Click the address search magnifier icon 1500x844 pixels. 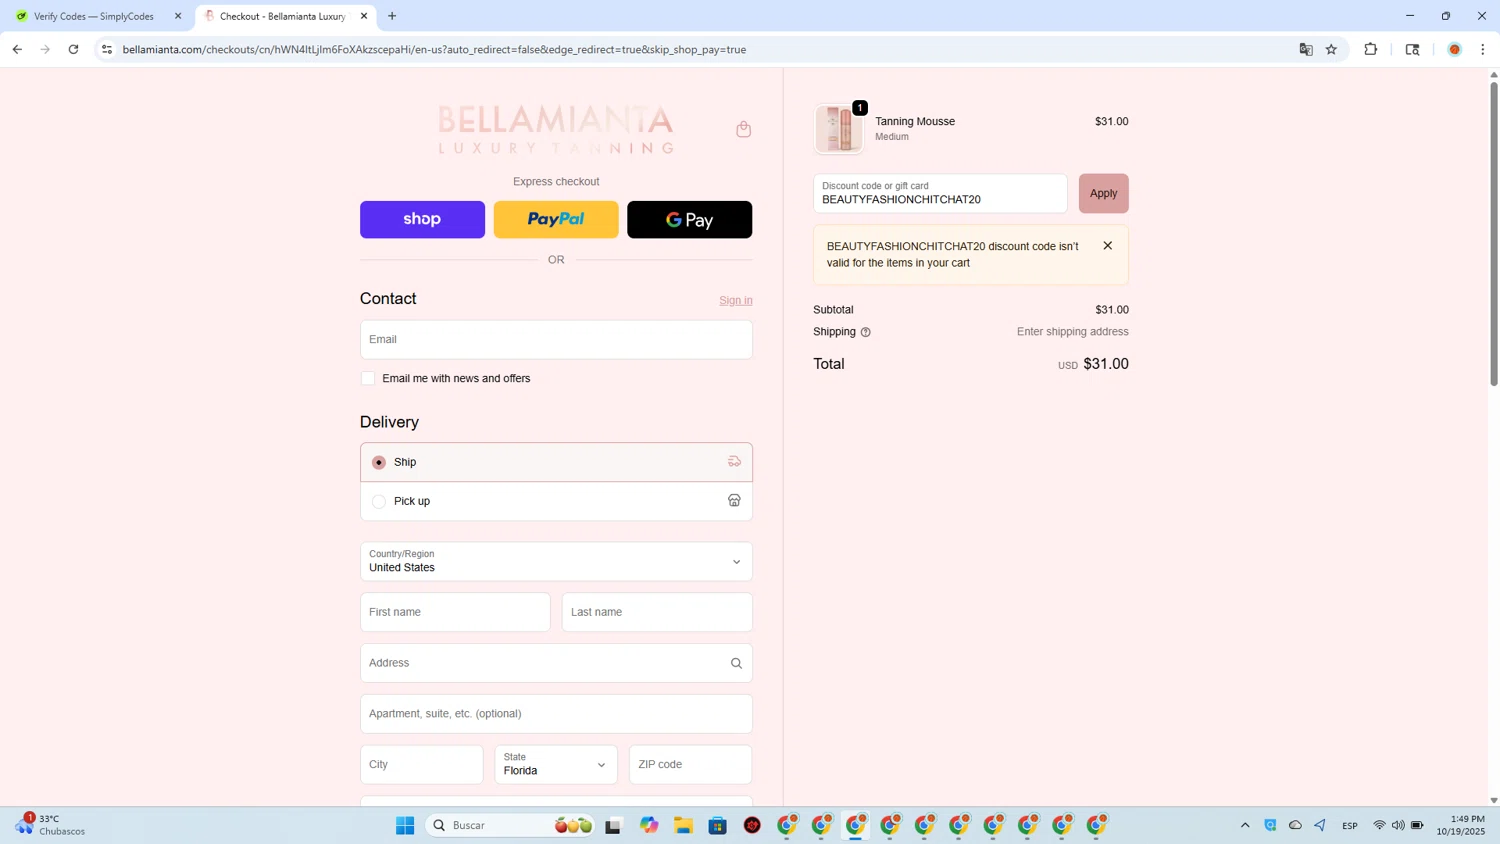tap(736, 663)
